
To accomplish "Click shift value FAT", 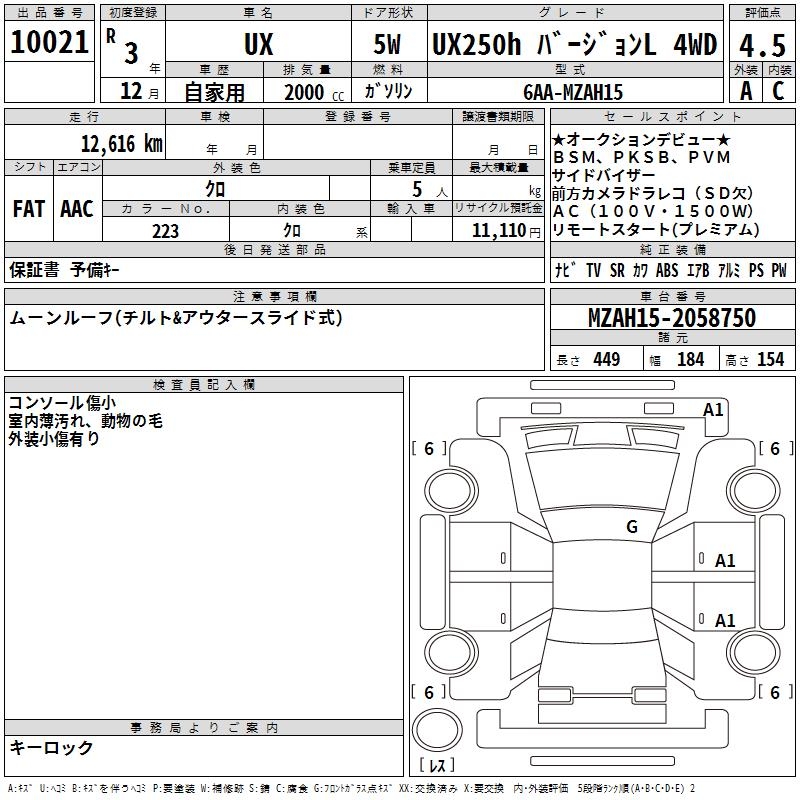I will click(29, 209).
